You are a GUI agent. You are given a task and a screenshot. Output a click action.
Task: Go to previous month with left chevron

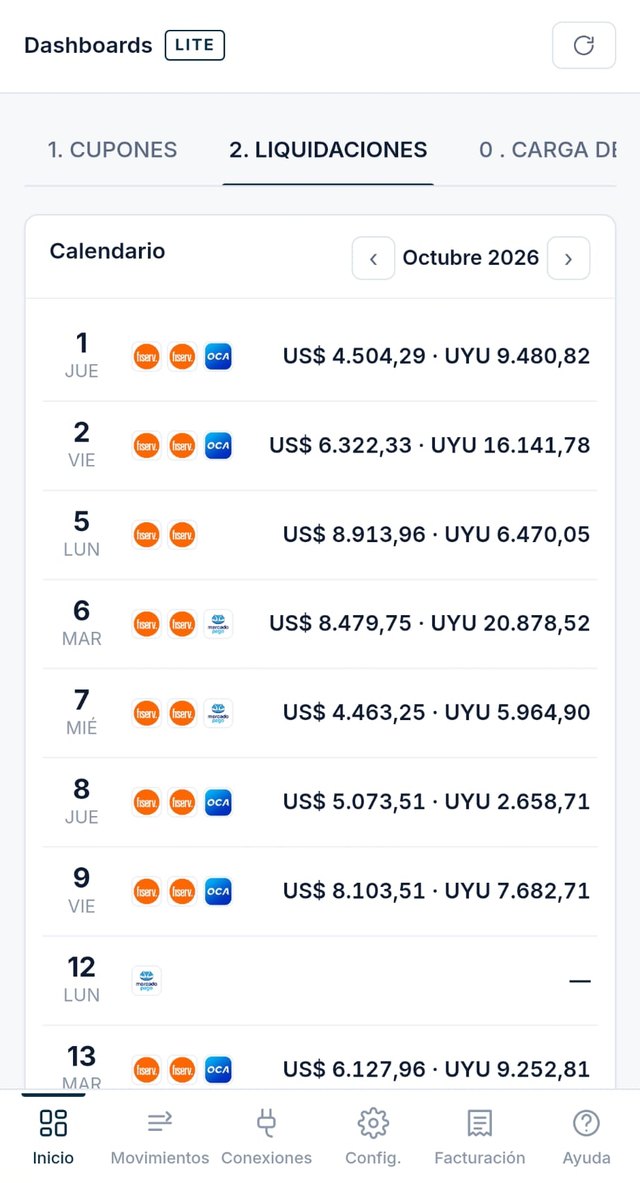(374, 258)
